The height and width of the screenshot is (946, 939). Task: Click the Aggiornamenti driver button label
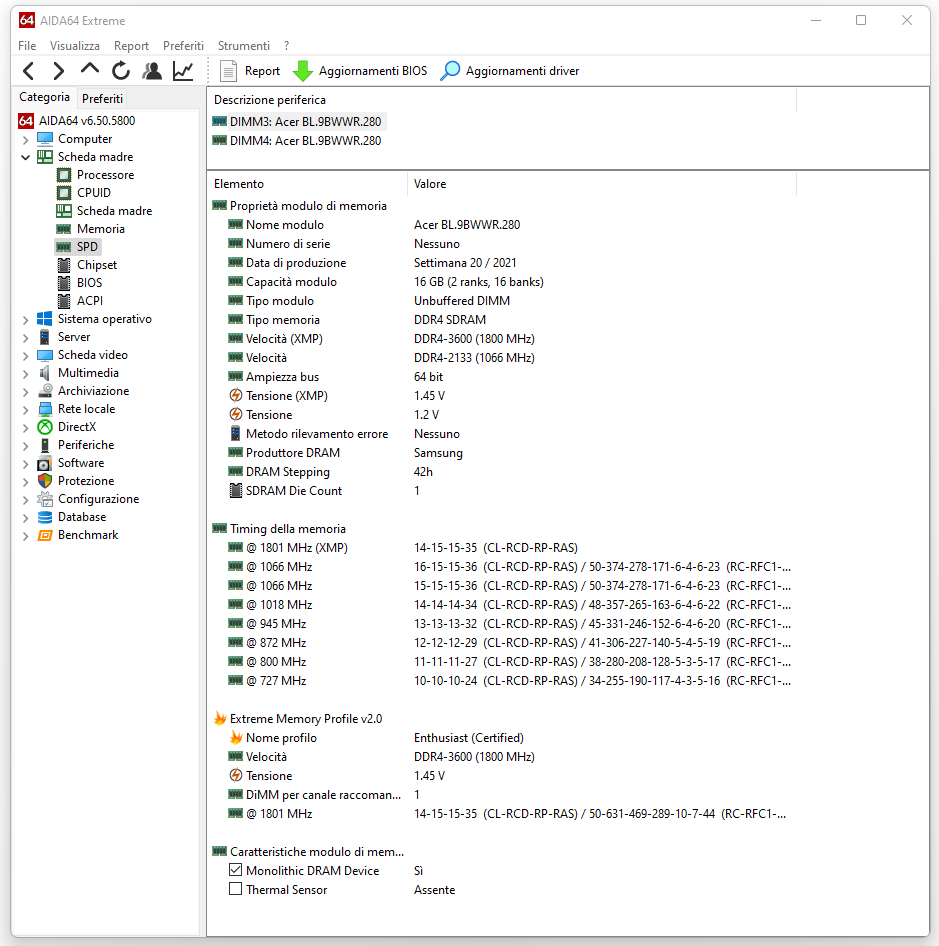click(523, 71)
